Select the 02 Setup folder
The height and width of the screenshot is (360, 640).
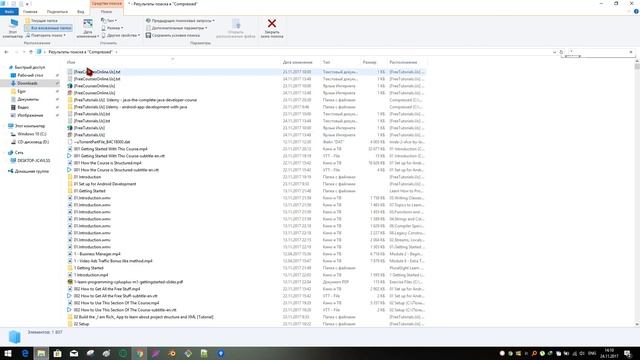pyautogui.click(x=81, y=324)
